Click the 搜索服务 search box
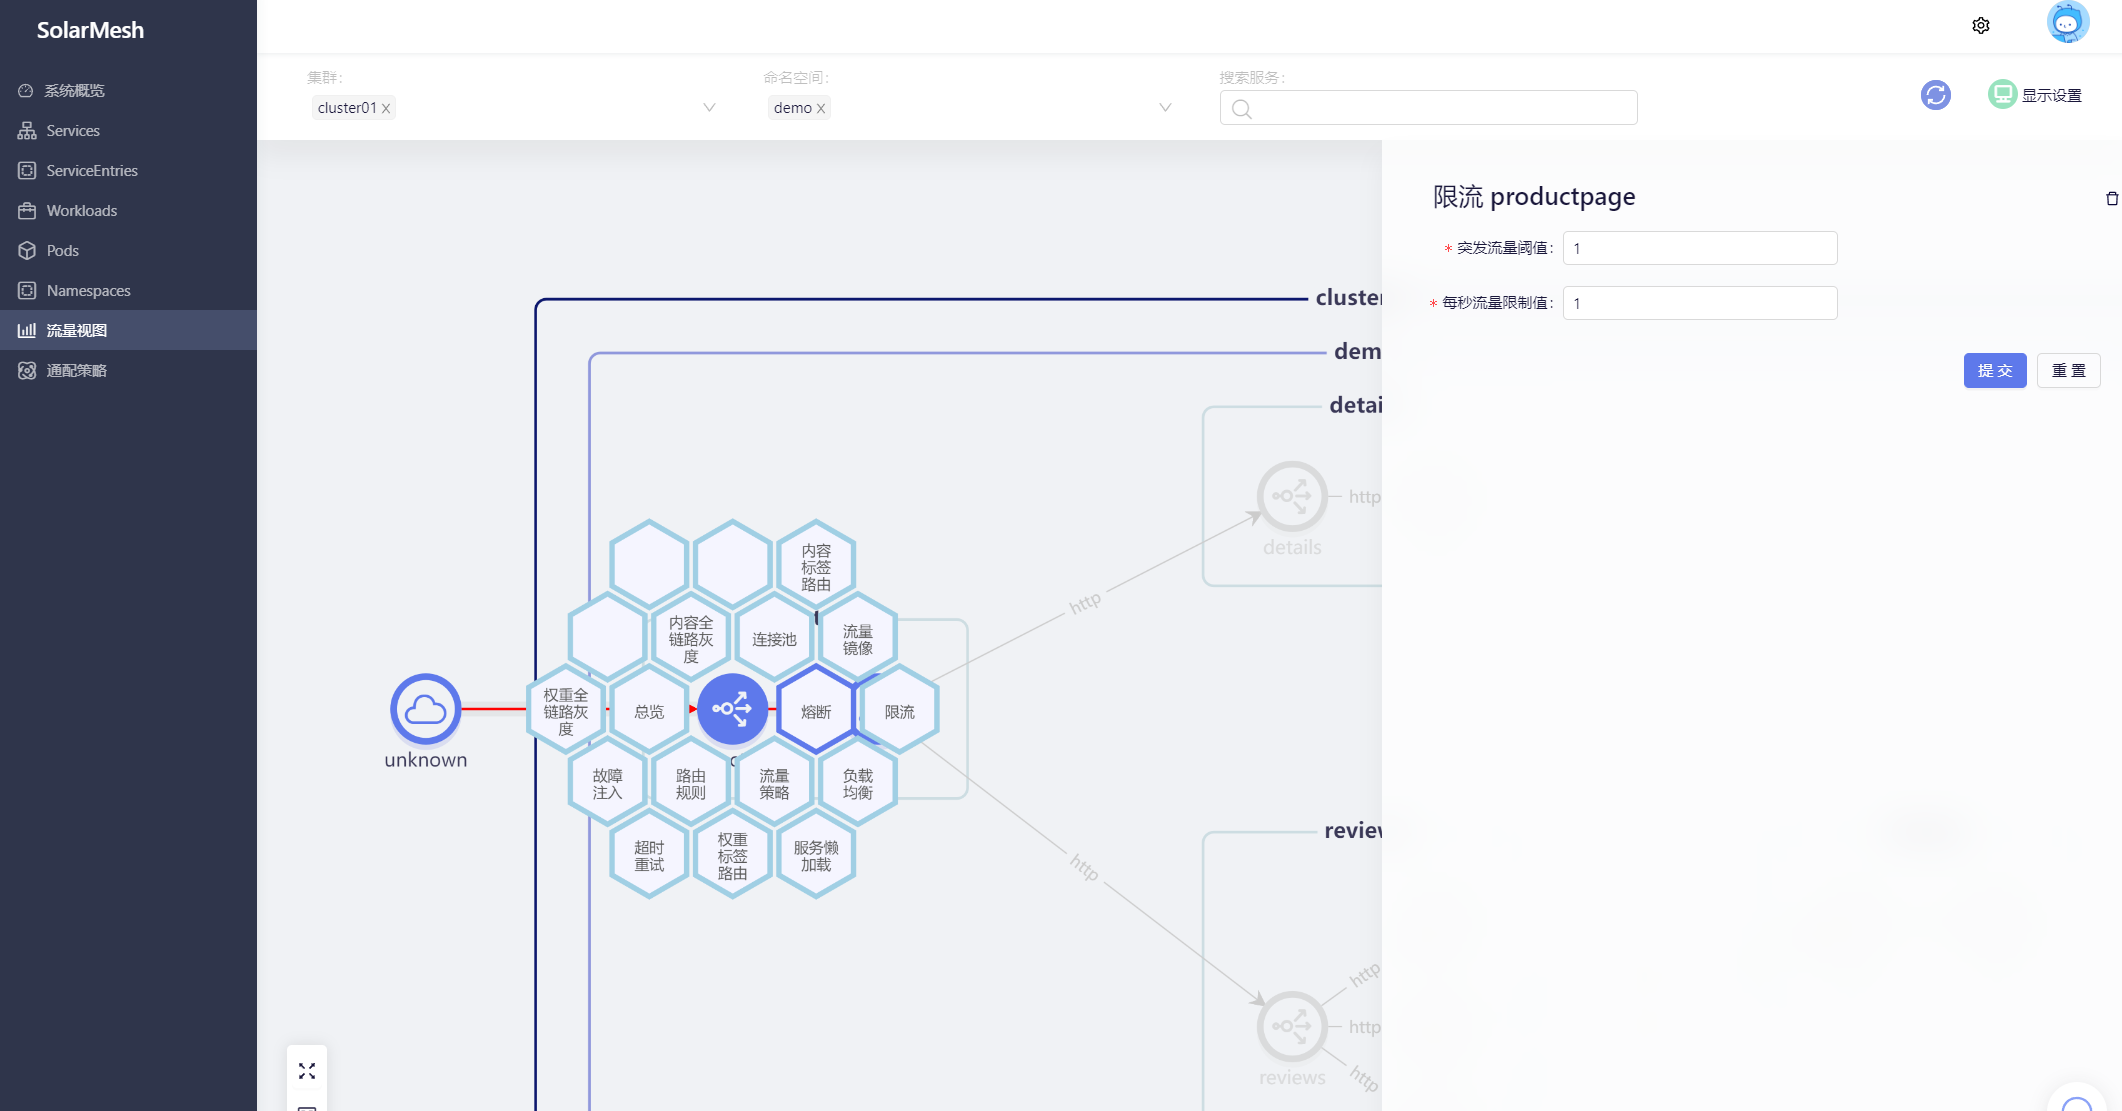The height and width of the screenshot is (1111, 2122). (1428, 108)
